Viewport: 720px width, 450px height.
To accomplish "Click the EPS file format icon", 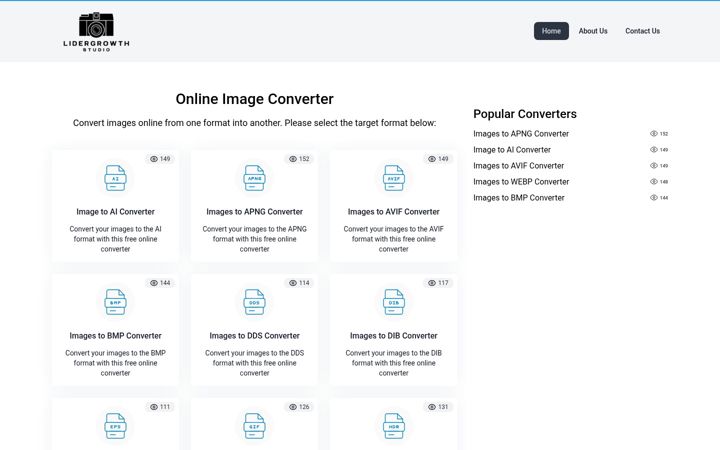I will pos(115,426).
